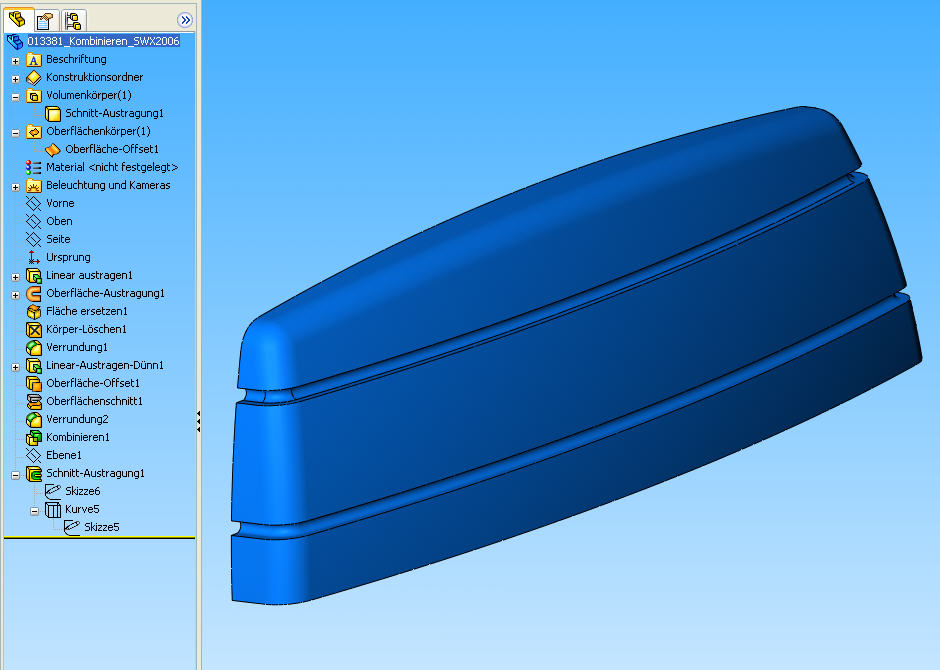This screenshot has height=670, width=940.
Task: Expand the Linear austragen1 feature
Action: 16,277
